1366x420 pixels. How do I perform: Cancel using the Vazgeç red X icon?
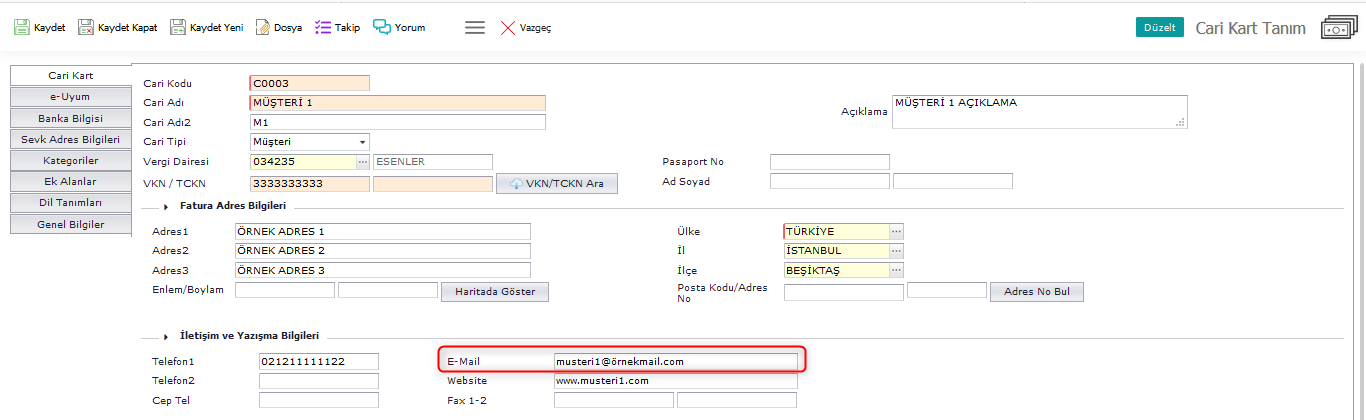point(508,28)
